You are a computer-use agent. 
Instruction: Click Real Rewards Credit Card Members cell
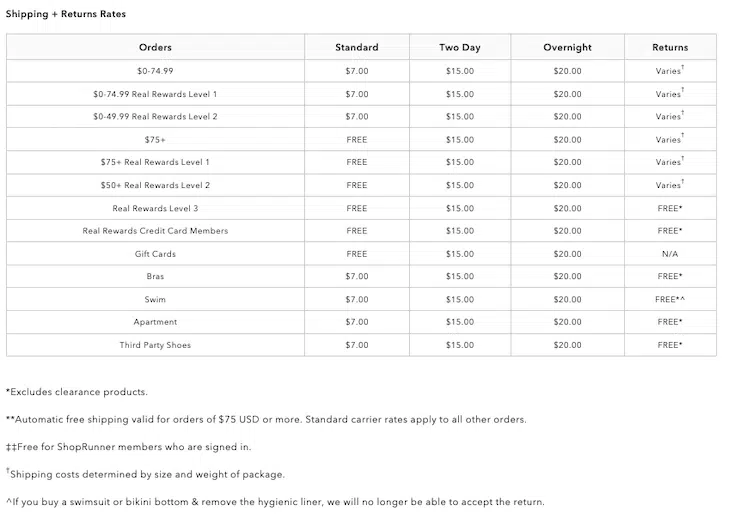pos(155,231)
